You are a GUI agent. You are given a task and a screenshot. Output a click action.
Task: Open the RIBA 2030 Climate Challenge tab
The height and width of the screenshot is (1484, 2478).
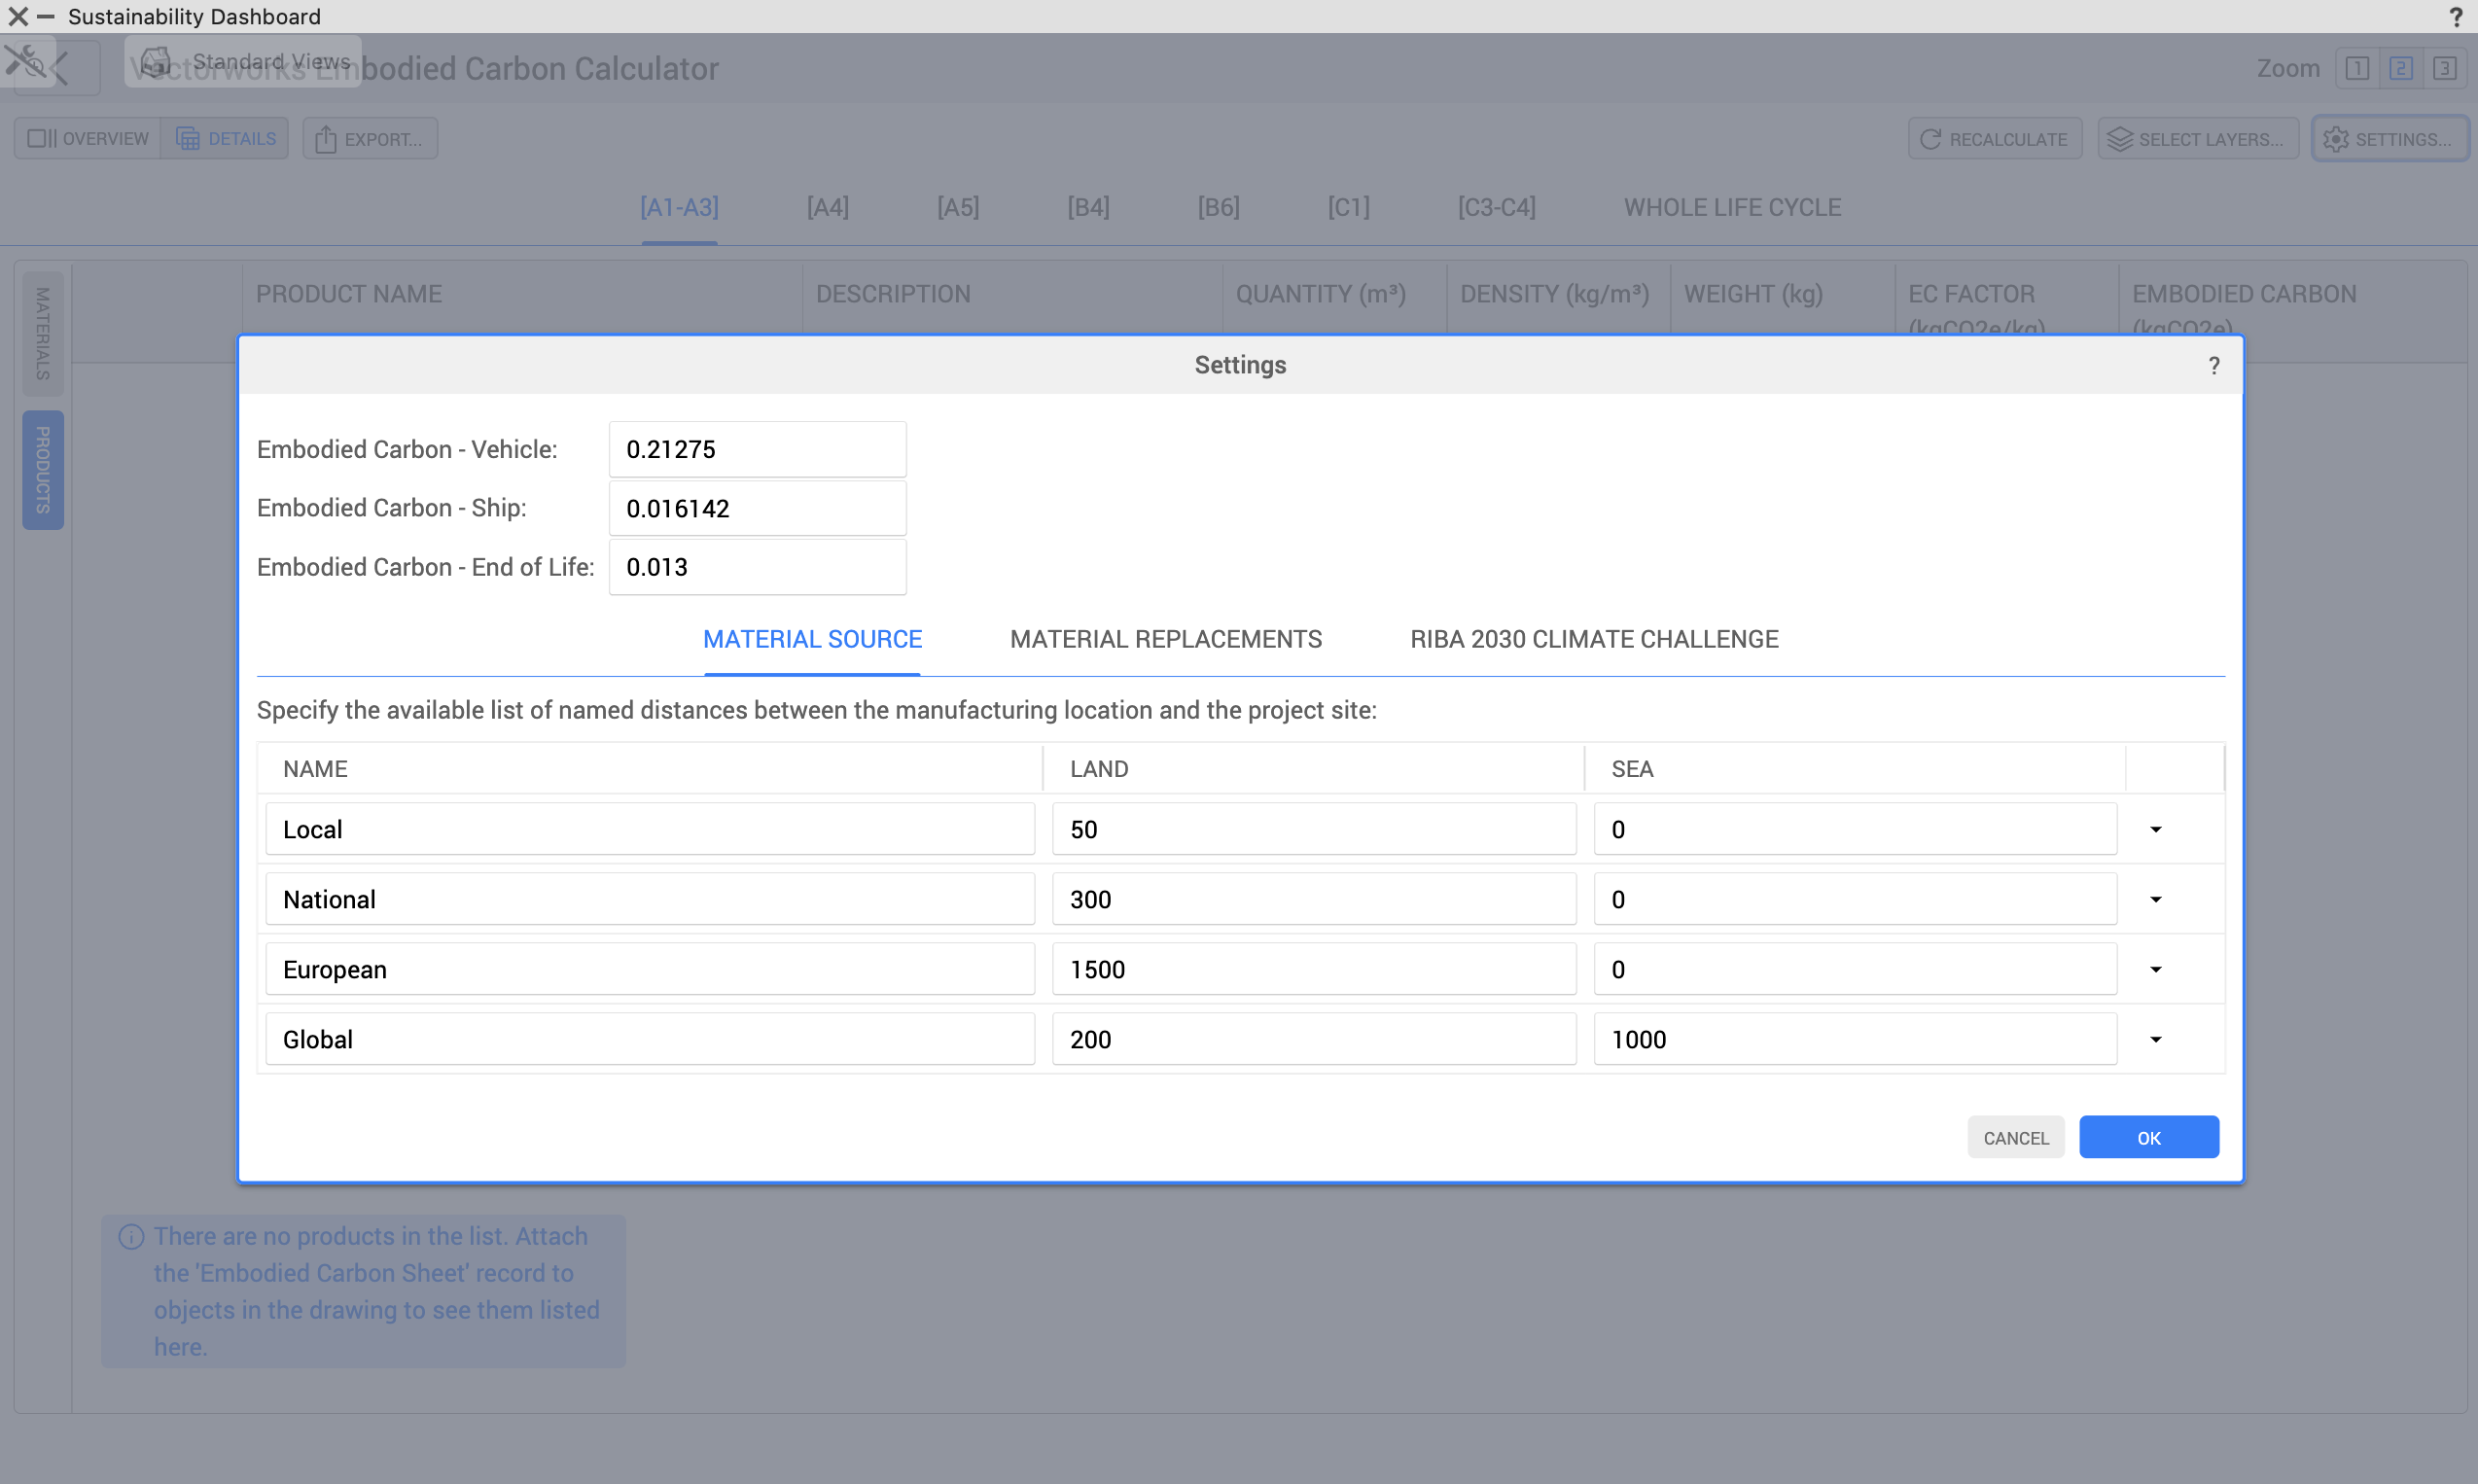tap(1593, 639)
